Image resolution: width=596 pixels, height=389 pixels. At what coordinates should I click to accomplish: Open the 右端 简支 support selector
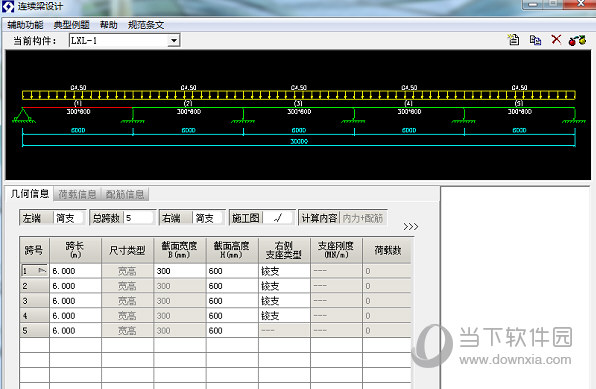pos(208,218)
